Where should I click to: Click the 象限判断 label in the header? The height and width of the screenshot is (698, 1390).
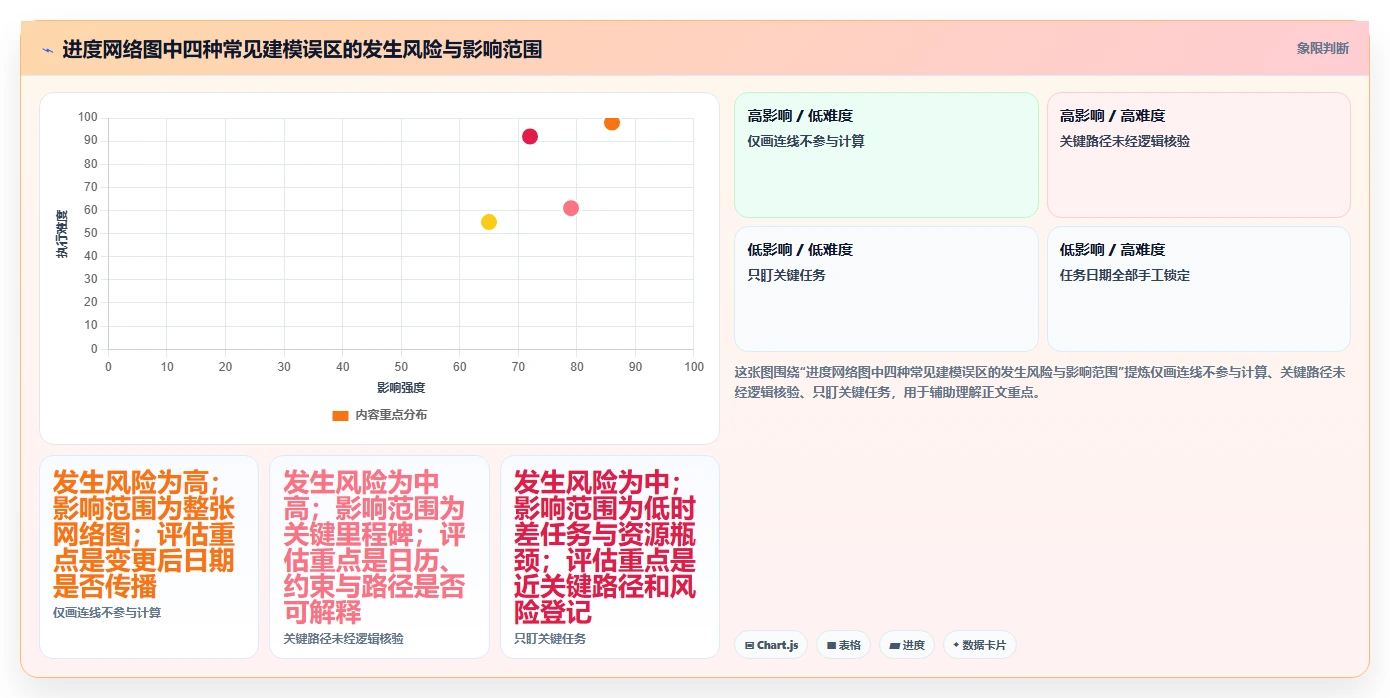tap(1322, 48)
